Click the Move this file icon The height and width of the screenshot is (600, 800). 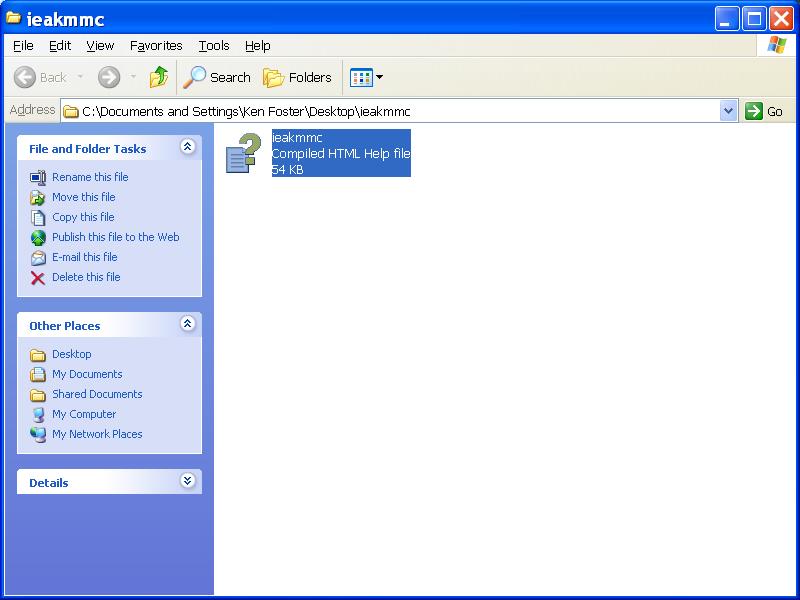[38, 197]
